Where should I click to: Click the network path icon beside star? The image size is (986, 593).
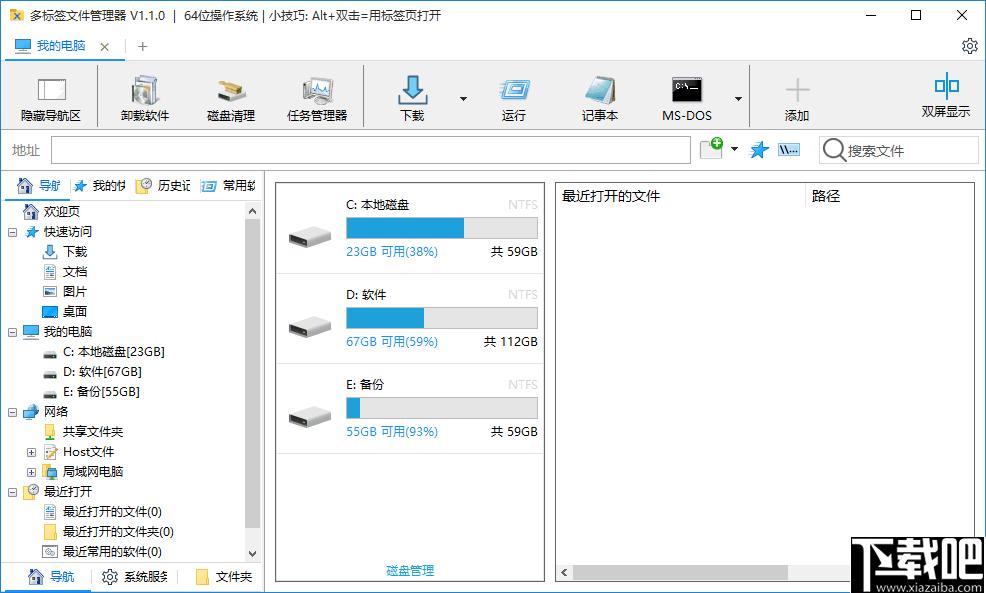(789, 150)
